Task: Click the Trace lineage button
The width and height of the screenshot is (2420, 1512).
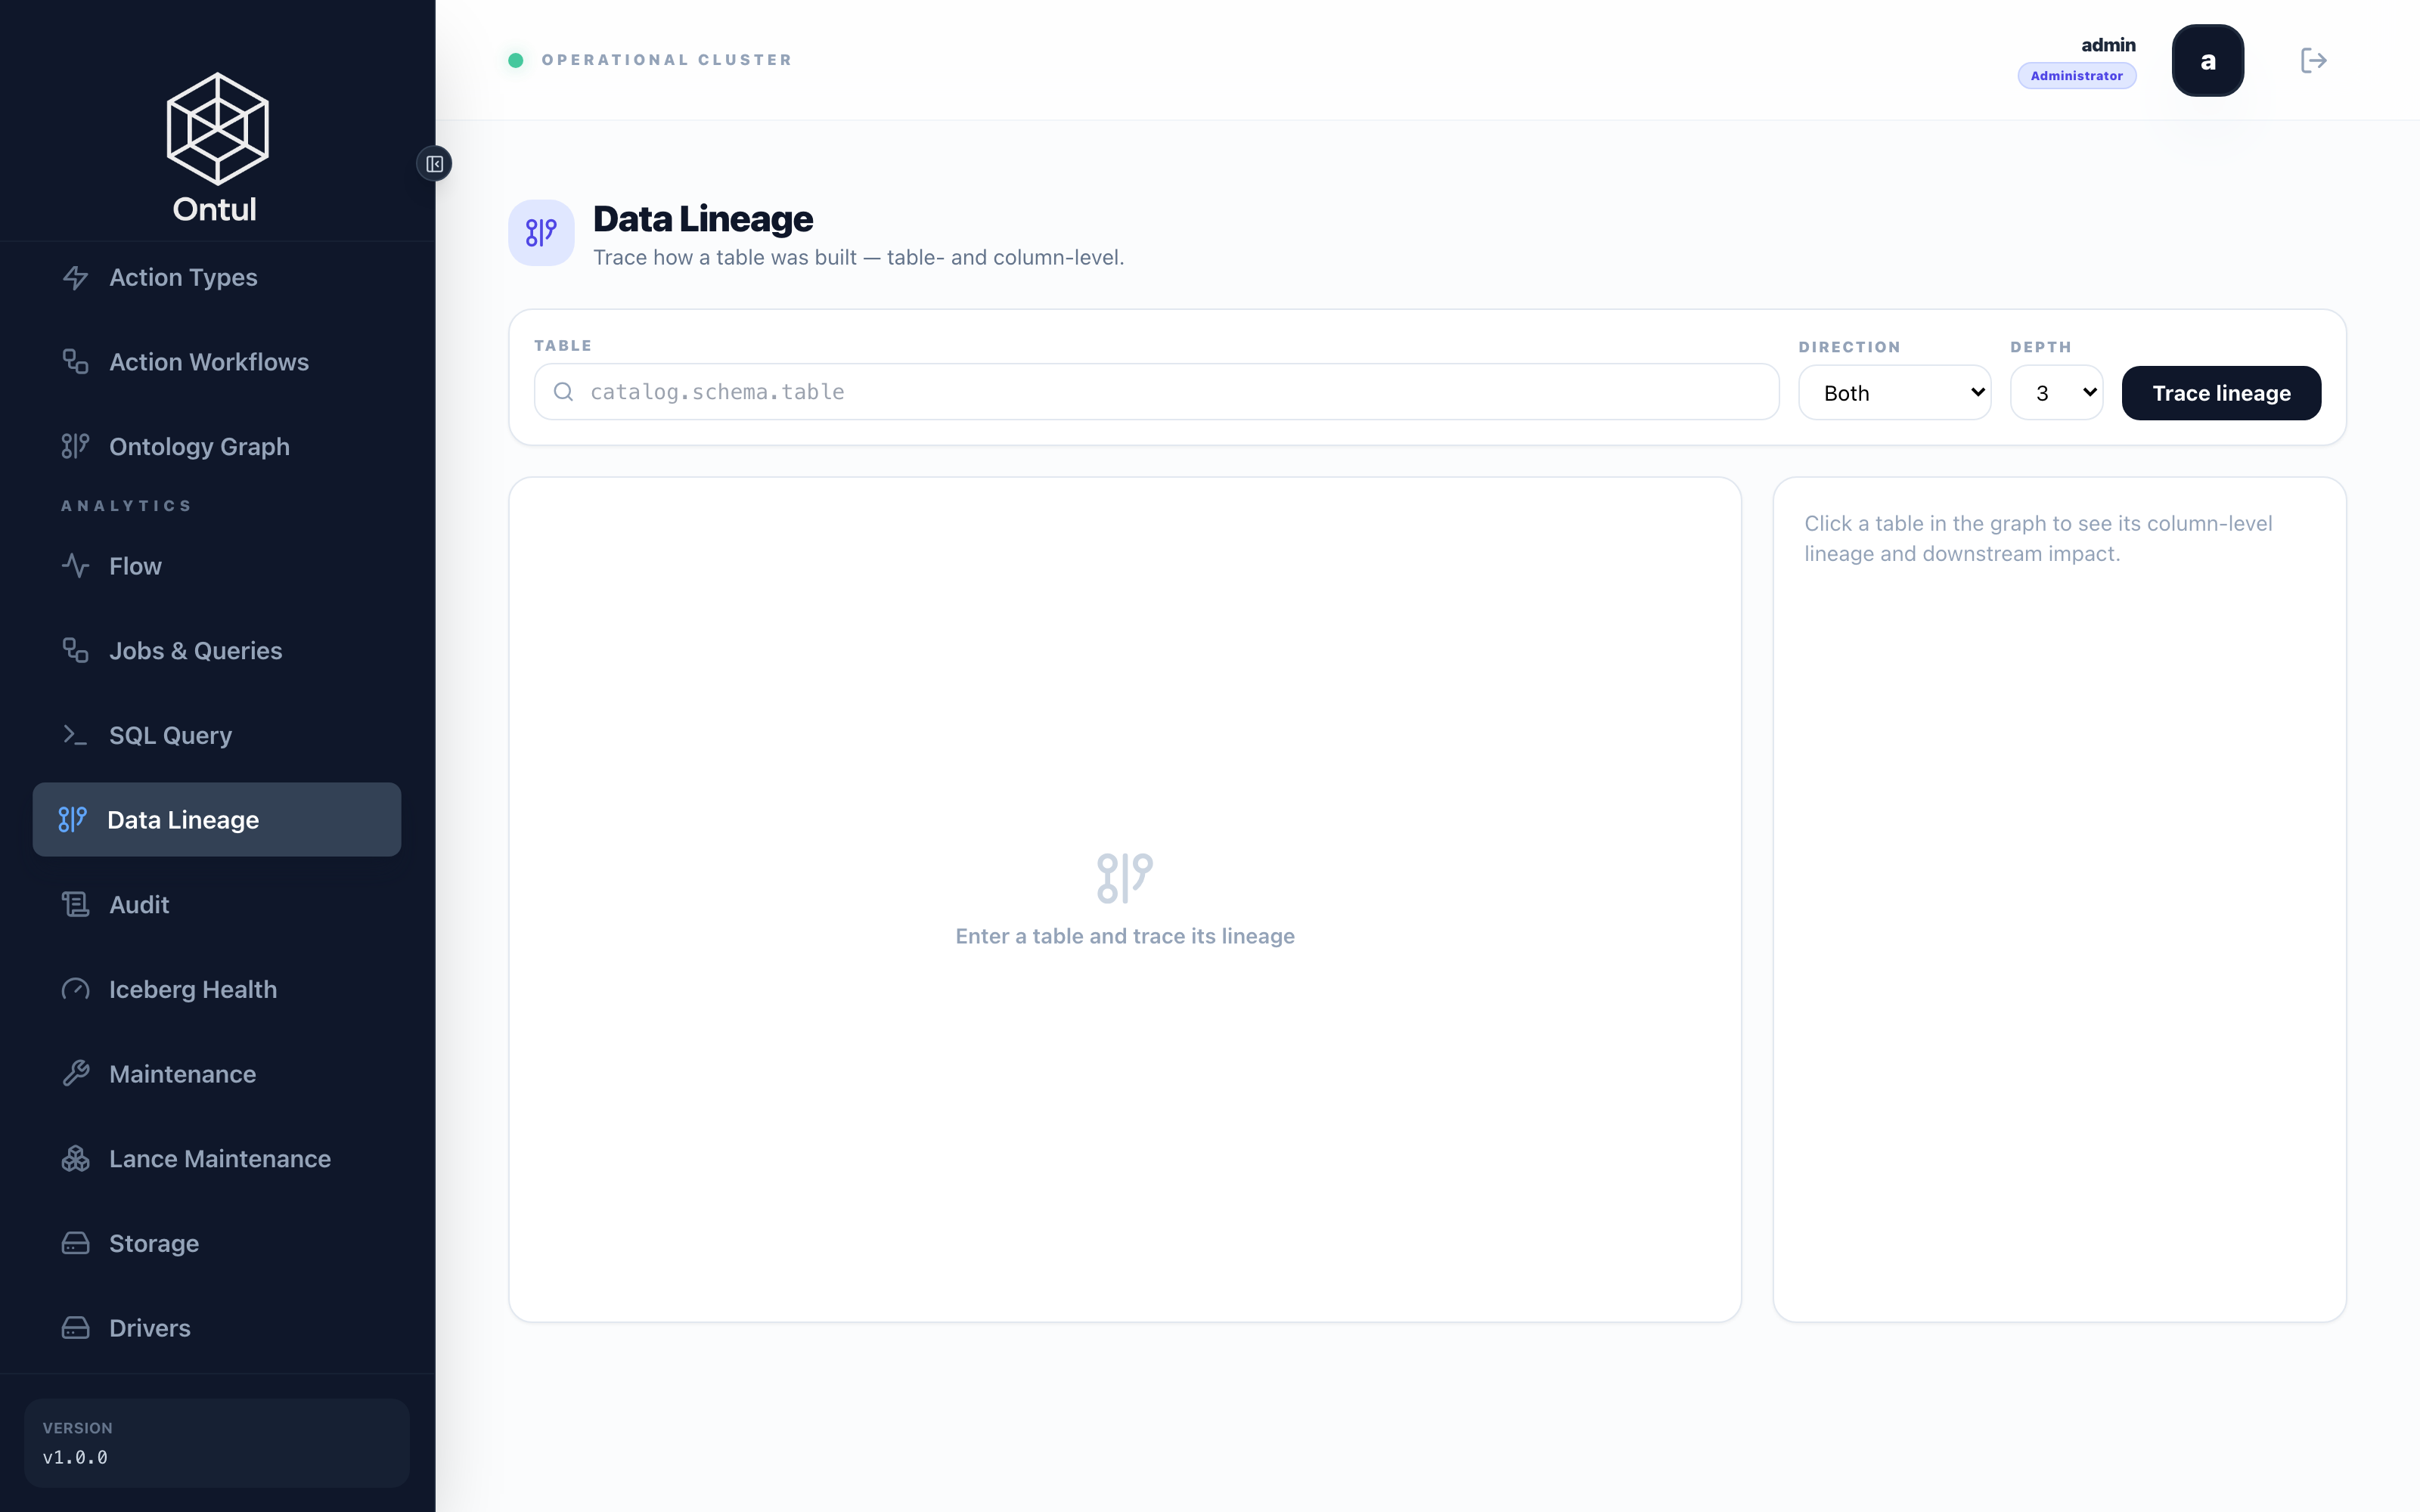Action: point(2221,393)
